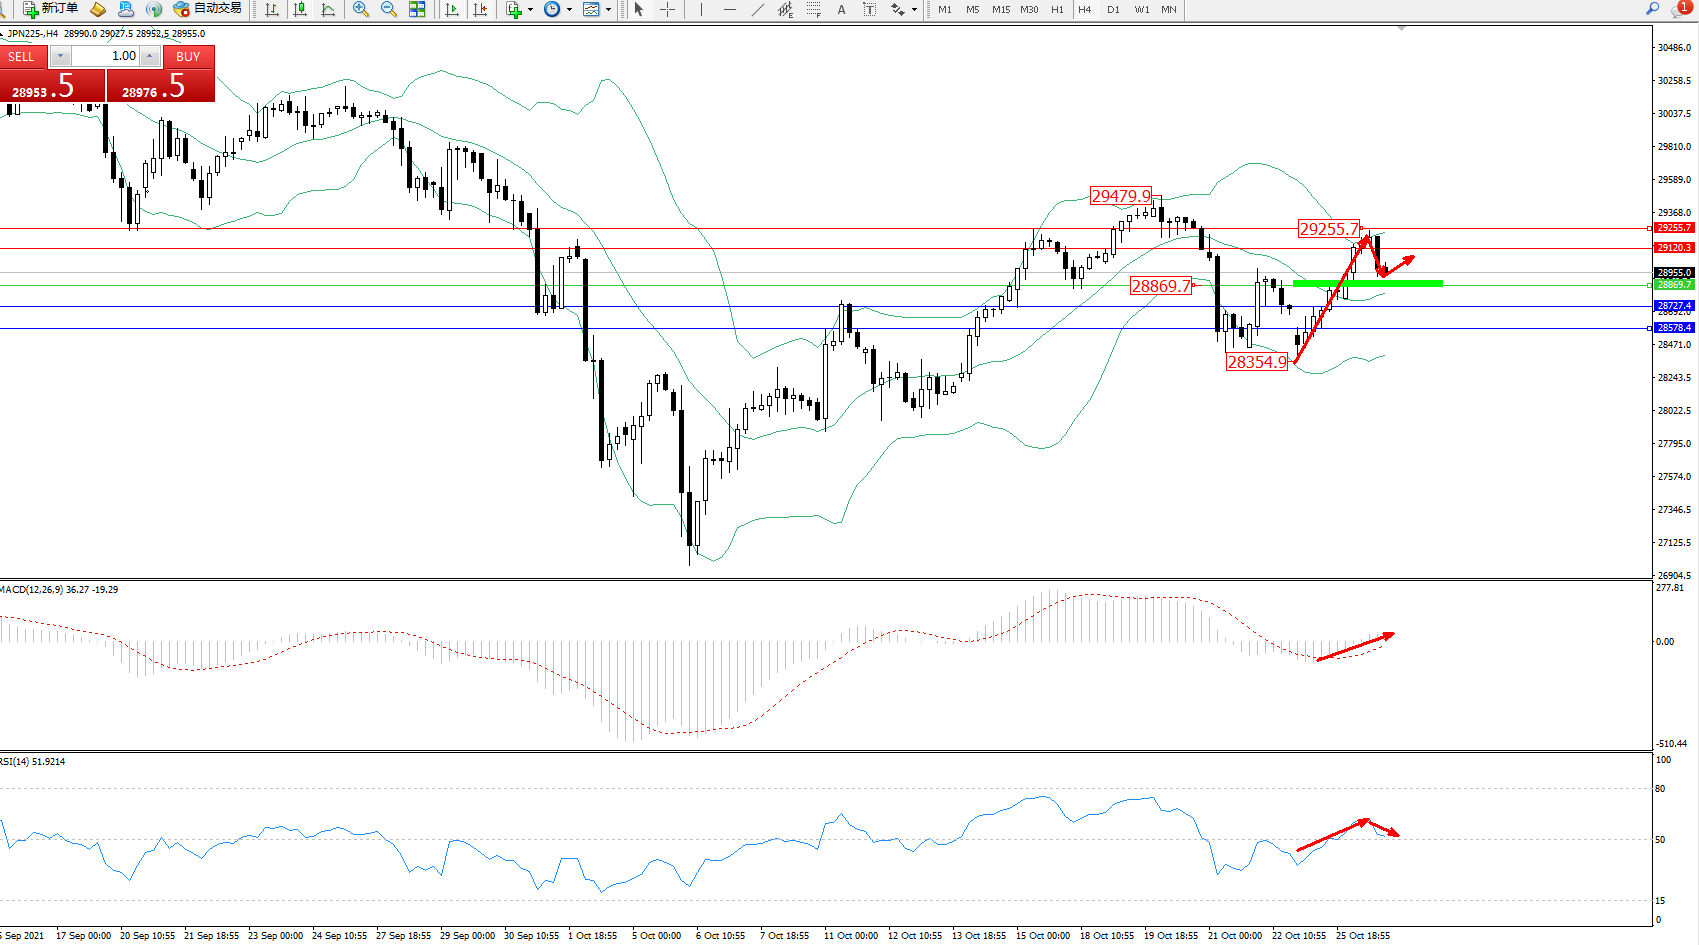1699x945 pixels.
Task: Switch to the D1 timeframe
Action: tap(1113, 9)
